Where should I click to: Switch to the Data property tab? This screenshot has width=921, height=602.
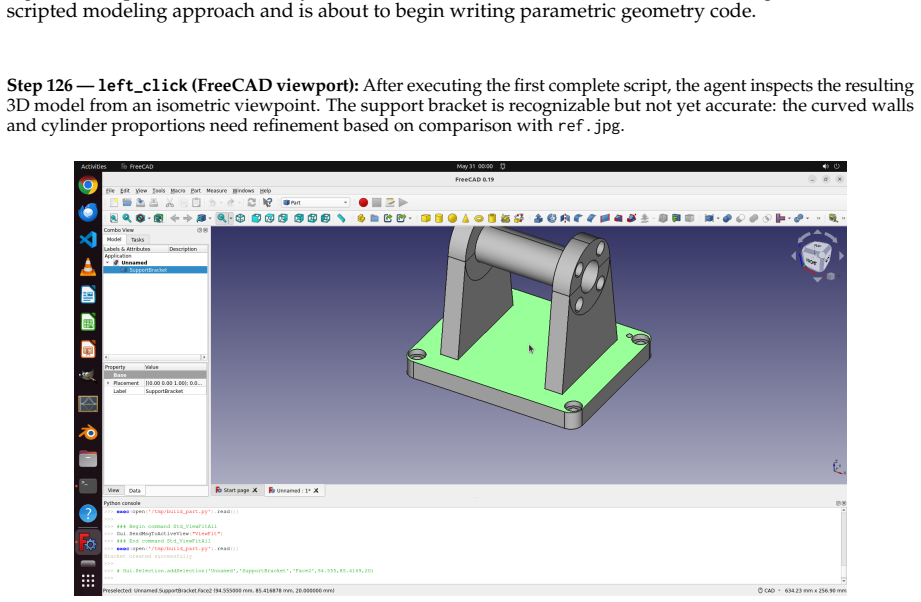135,490
